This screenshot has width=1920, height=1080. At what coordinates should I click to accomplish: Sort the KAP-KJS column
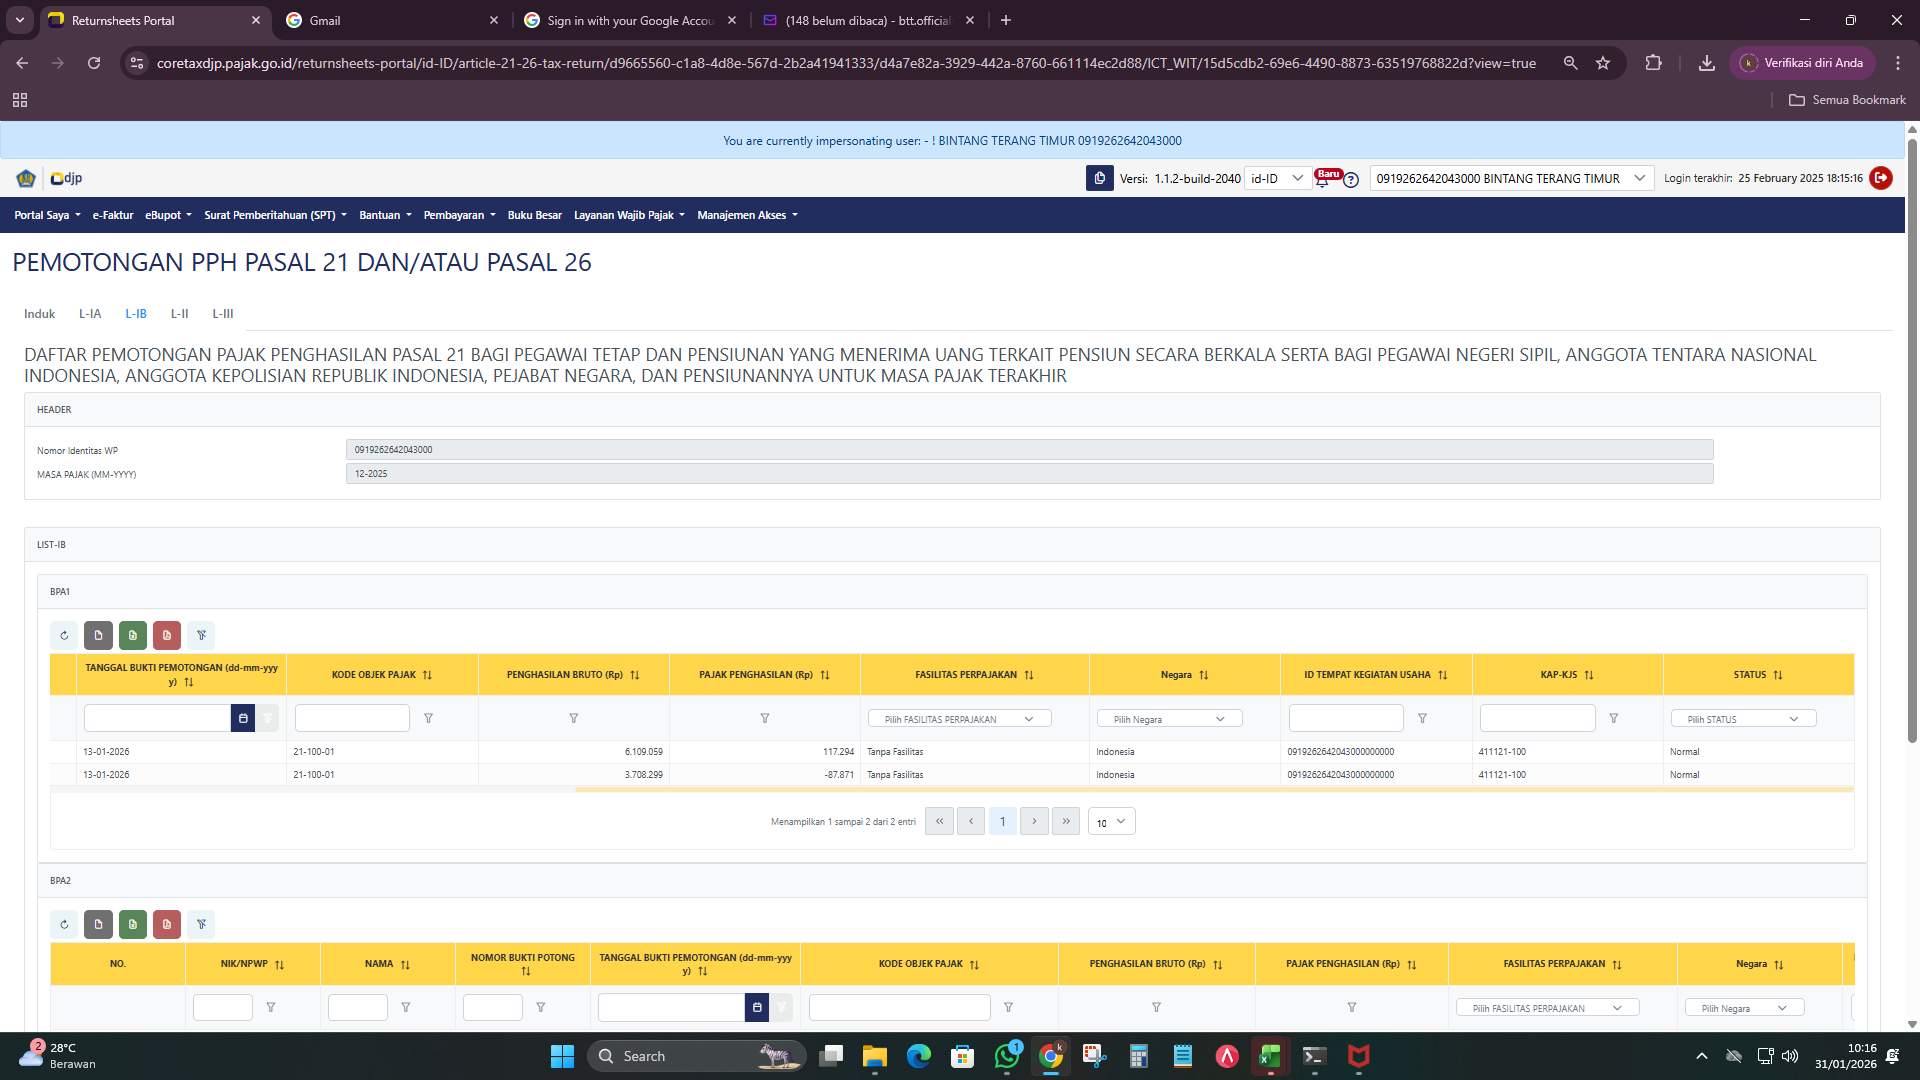(x=1588, y=674)
